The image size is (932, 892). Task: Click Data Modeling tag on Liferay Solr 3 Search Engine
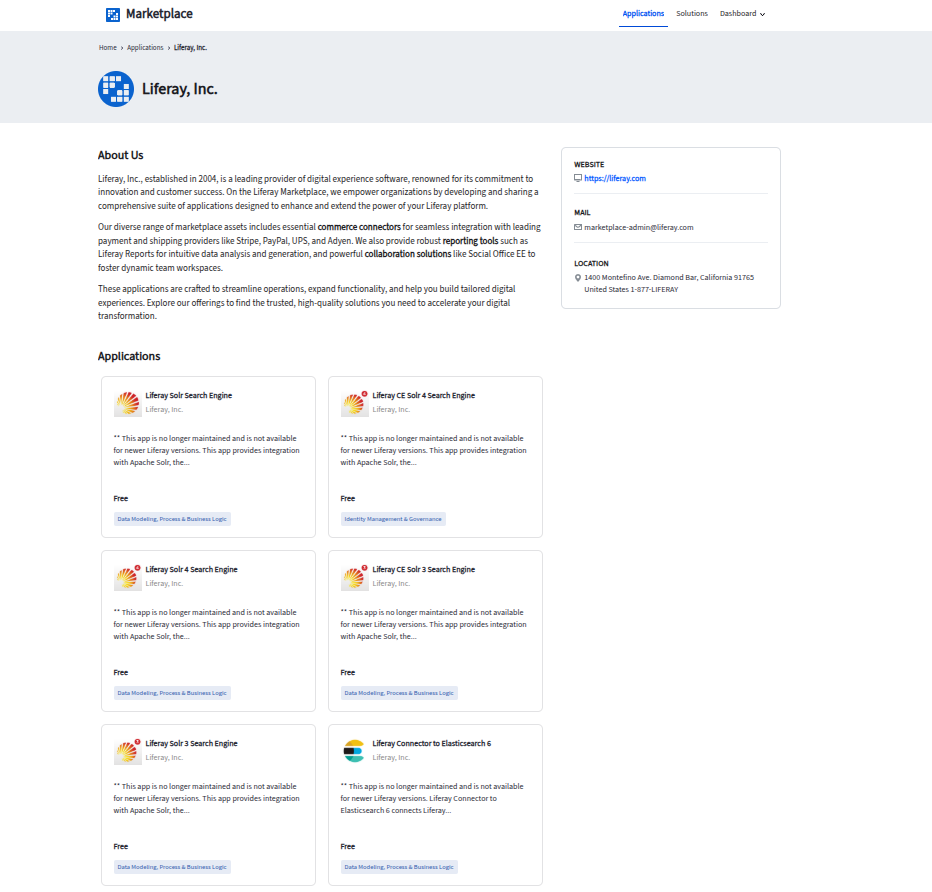pos(172,868)
